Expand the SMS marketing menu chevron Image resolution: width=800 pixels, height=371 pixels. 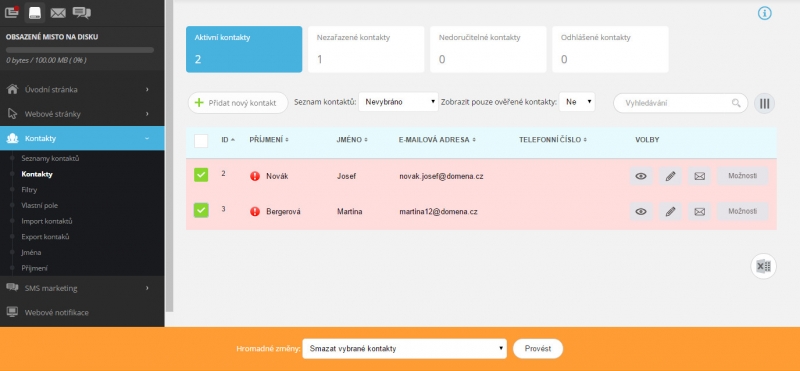pyautogui.click(x=147, y=288)
